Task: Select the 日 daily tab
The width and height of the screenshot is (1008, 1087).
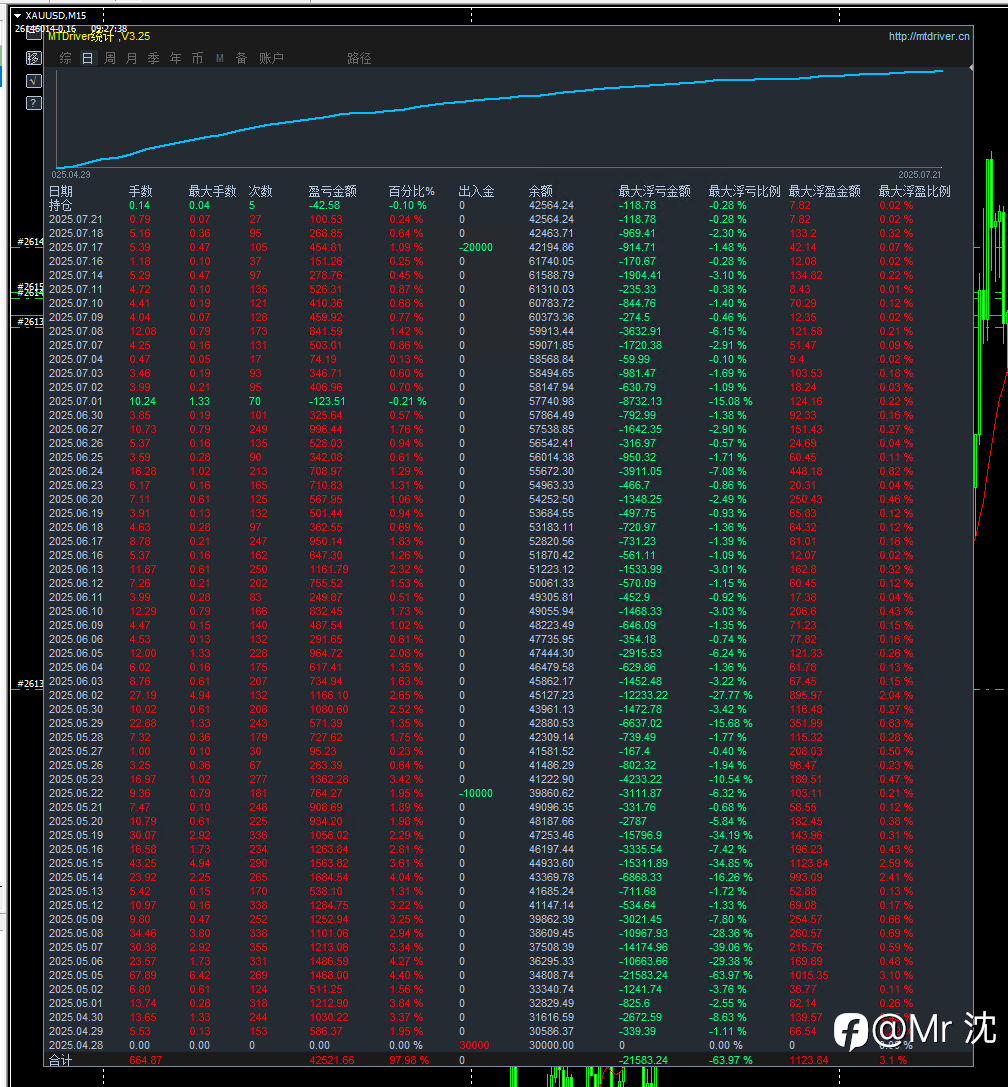Action: pyautogui.click(x=87, y=58)
